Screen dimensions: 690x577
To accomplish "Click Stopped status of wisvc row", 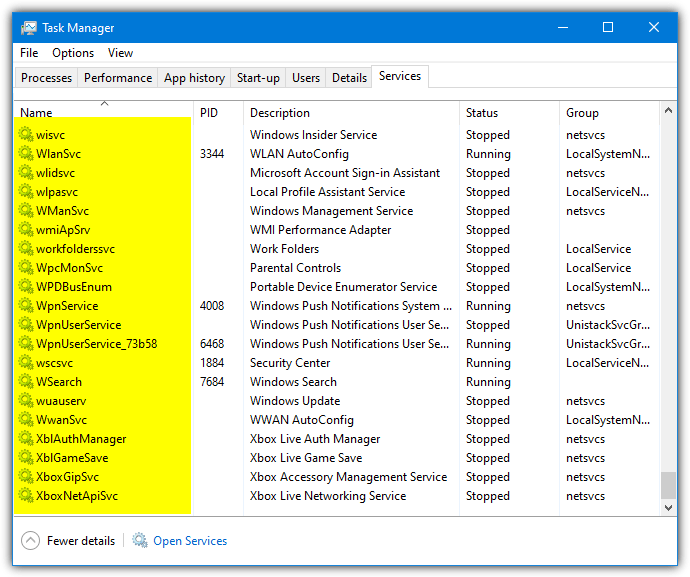I will [488, 135].
